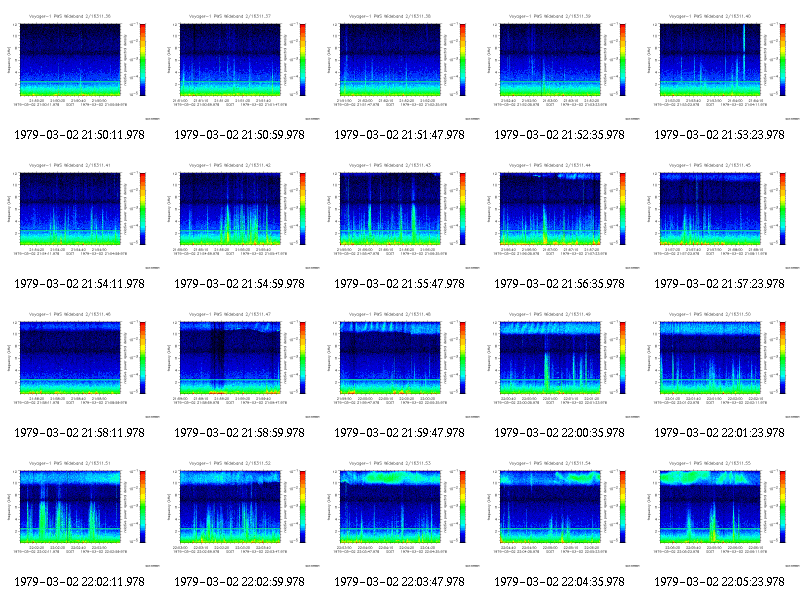Screen dimensions: 800x596
Task: Click timestamp text 1979-03-02 22:04:35.978
Action: (560, 582)
